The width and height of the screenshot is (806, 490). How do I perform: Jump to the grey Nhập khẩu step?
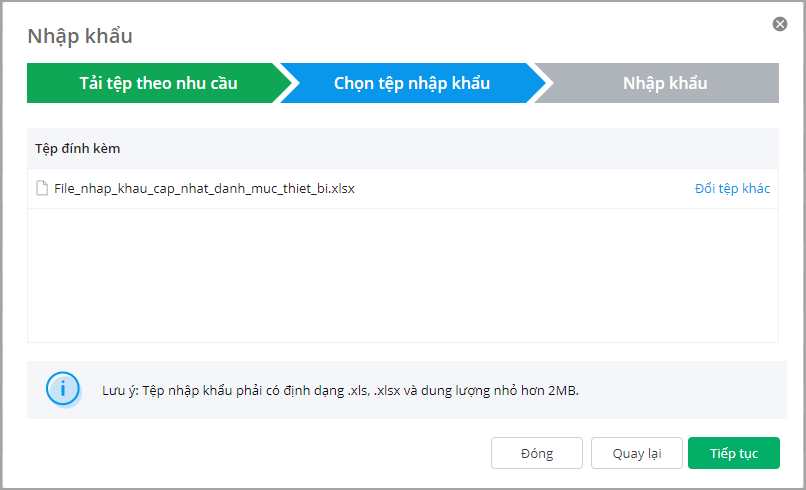point(665,83)
